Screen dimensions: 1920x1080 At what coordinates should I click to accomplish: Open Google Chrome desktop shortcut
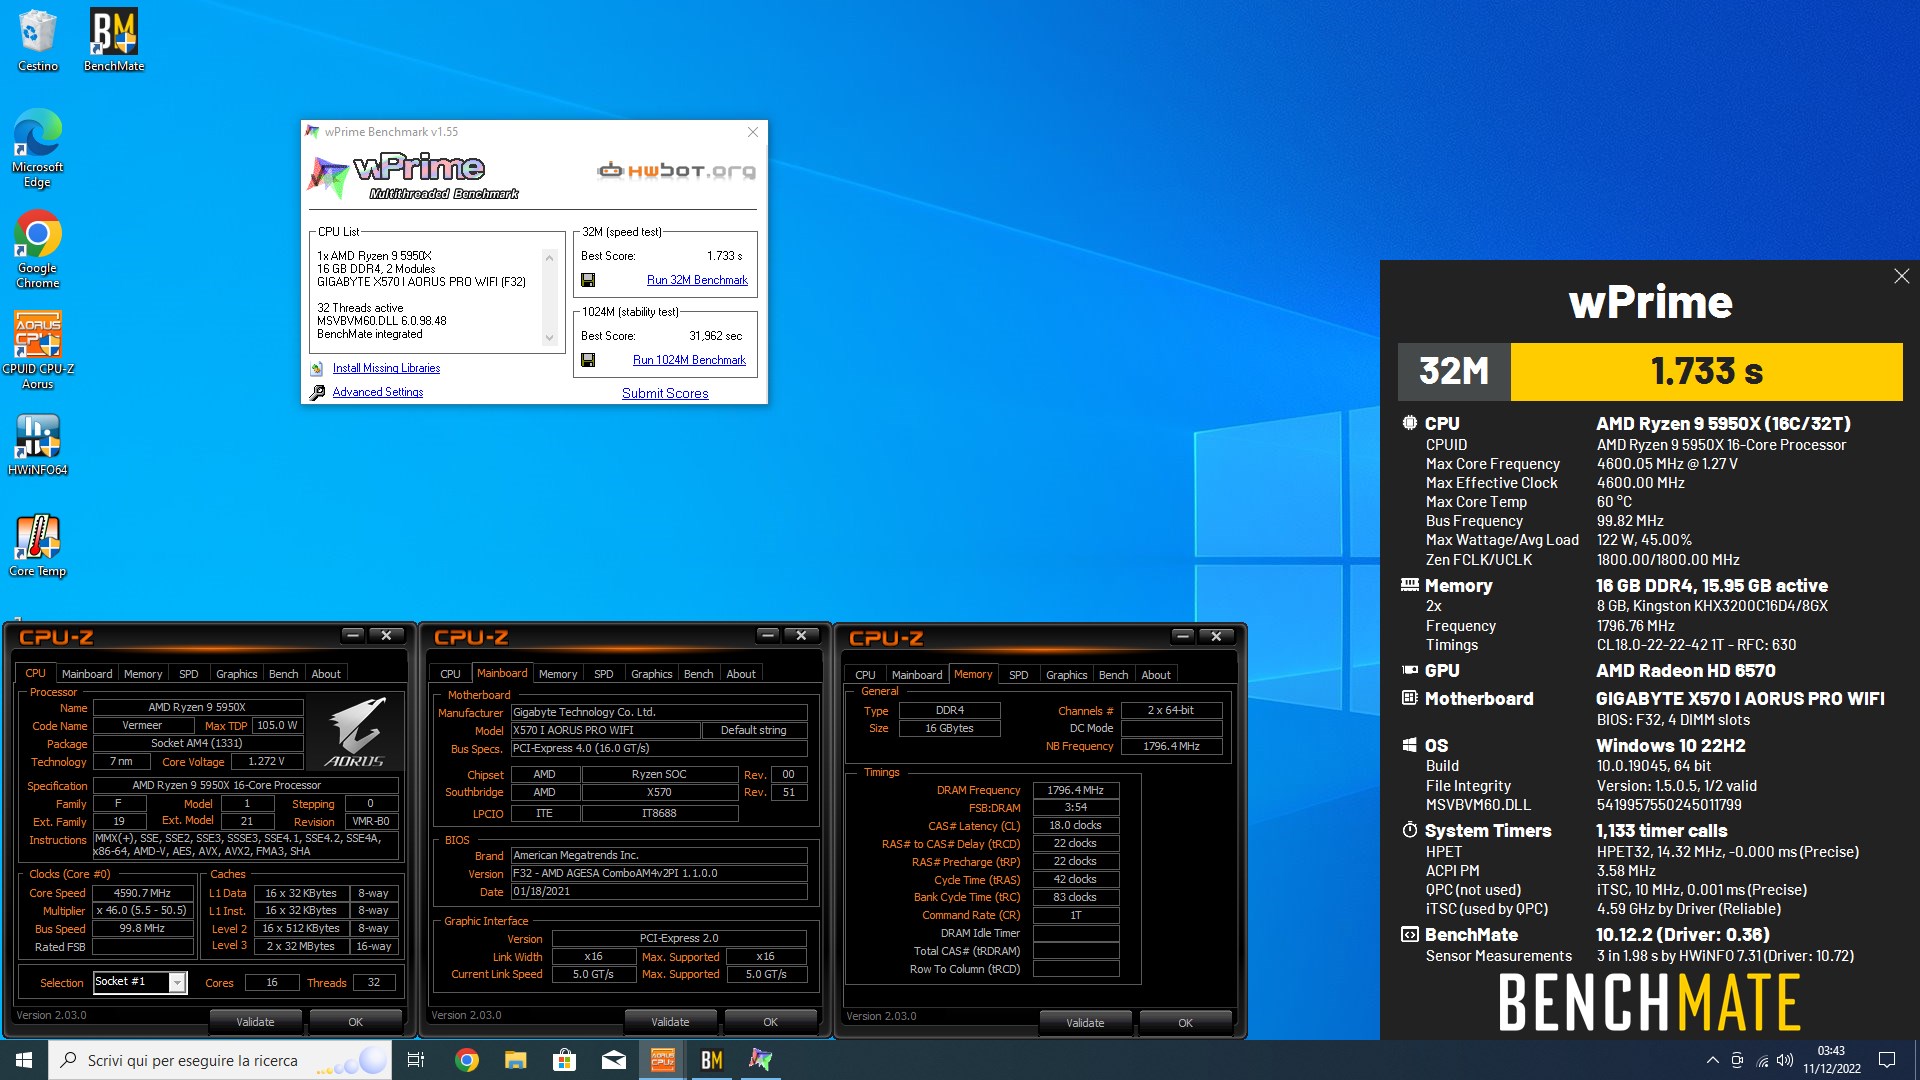pyautogui.click(x=38, y=249)
